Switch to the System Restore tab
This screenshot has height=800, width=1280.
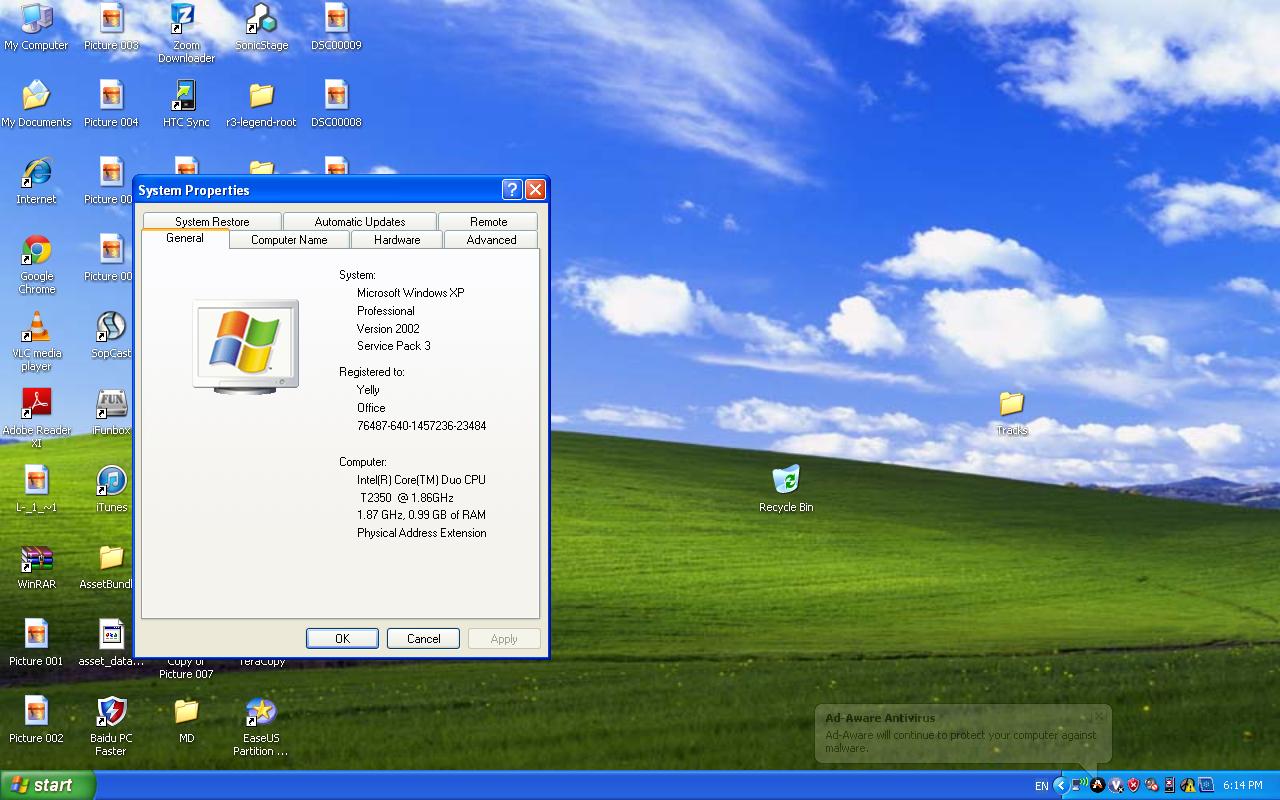click(x=212, y=222)
